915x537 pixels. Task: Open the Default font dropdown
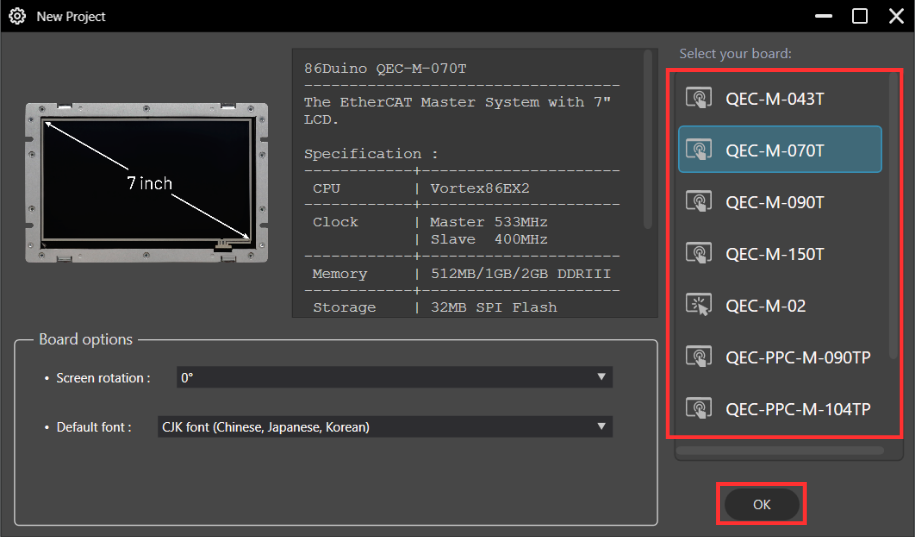(x=385, y=427)
